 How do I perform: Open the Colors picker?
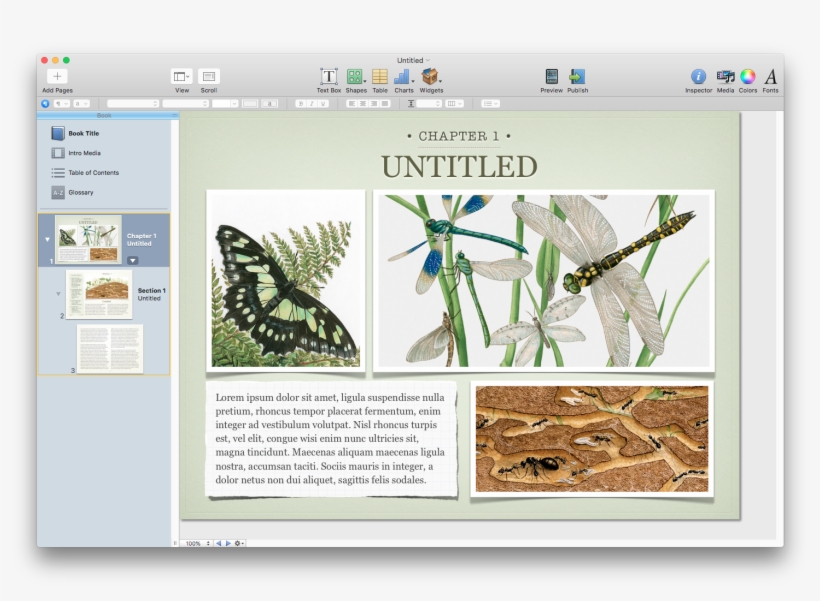coord(746,75)
